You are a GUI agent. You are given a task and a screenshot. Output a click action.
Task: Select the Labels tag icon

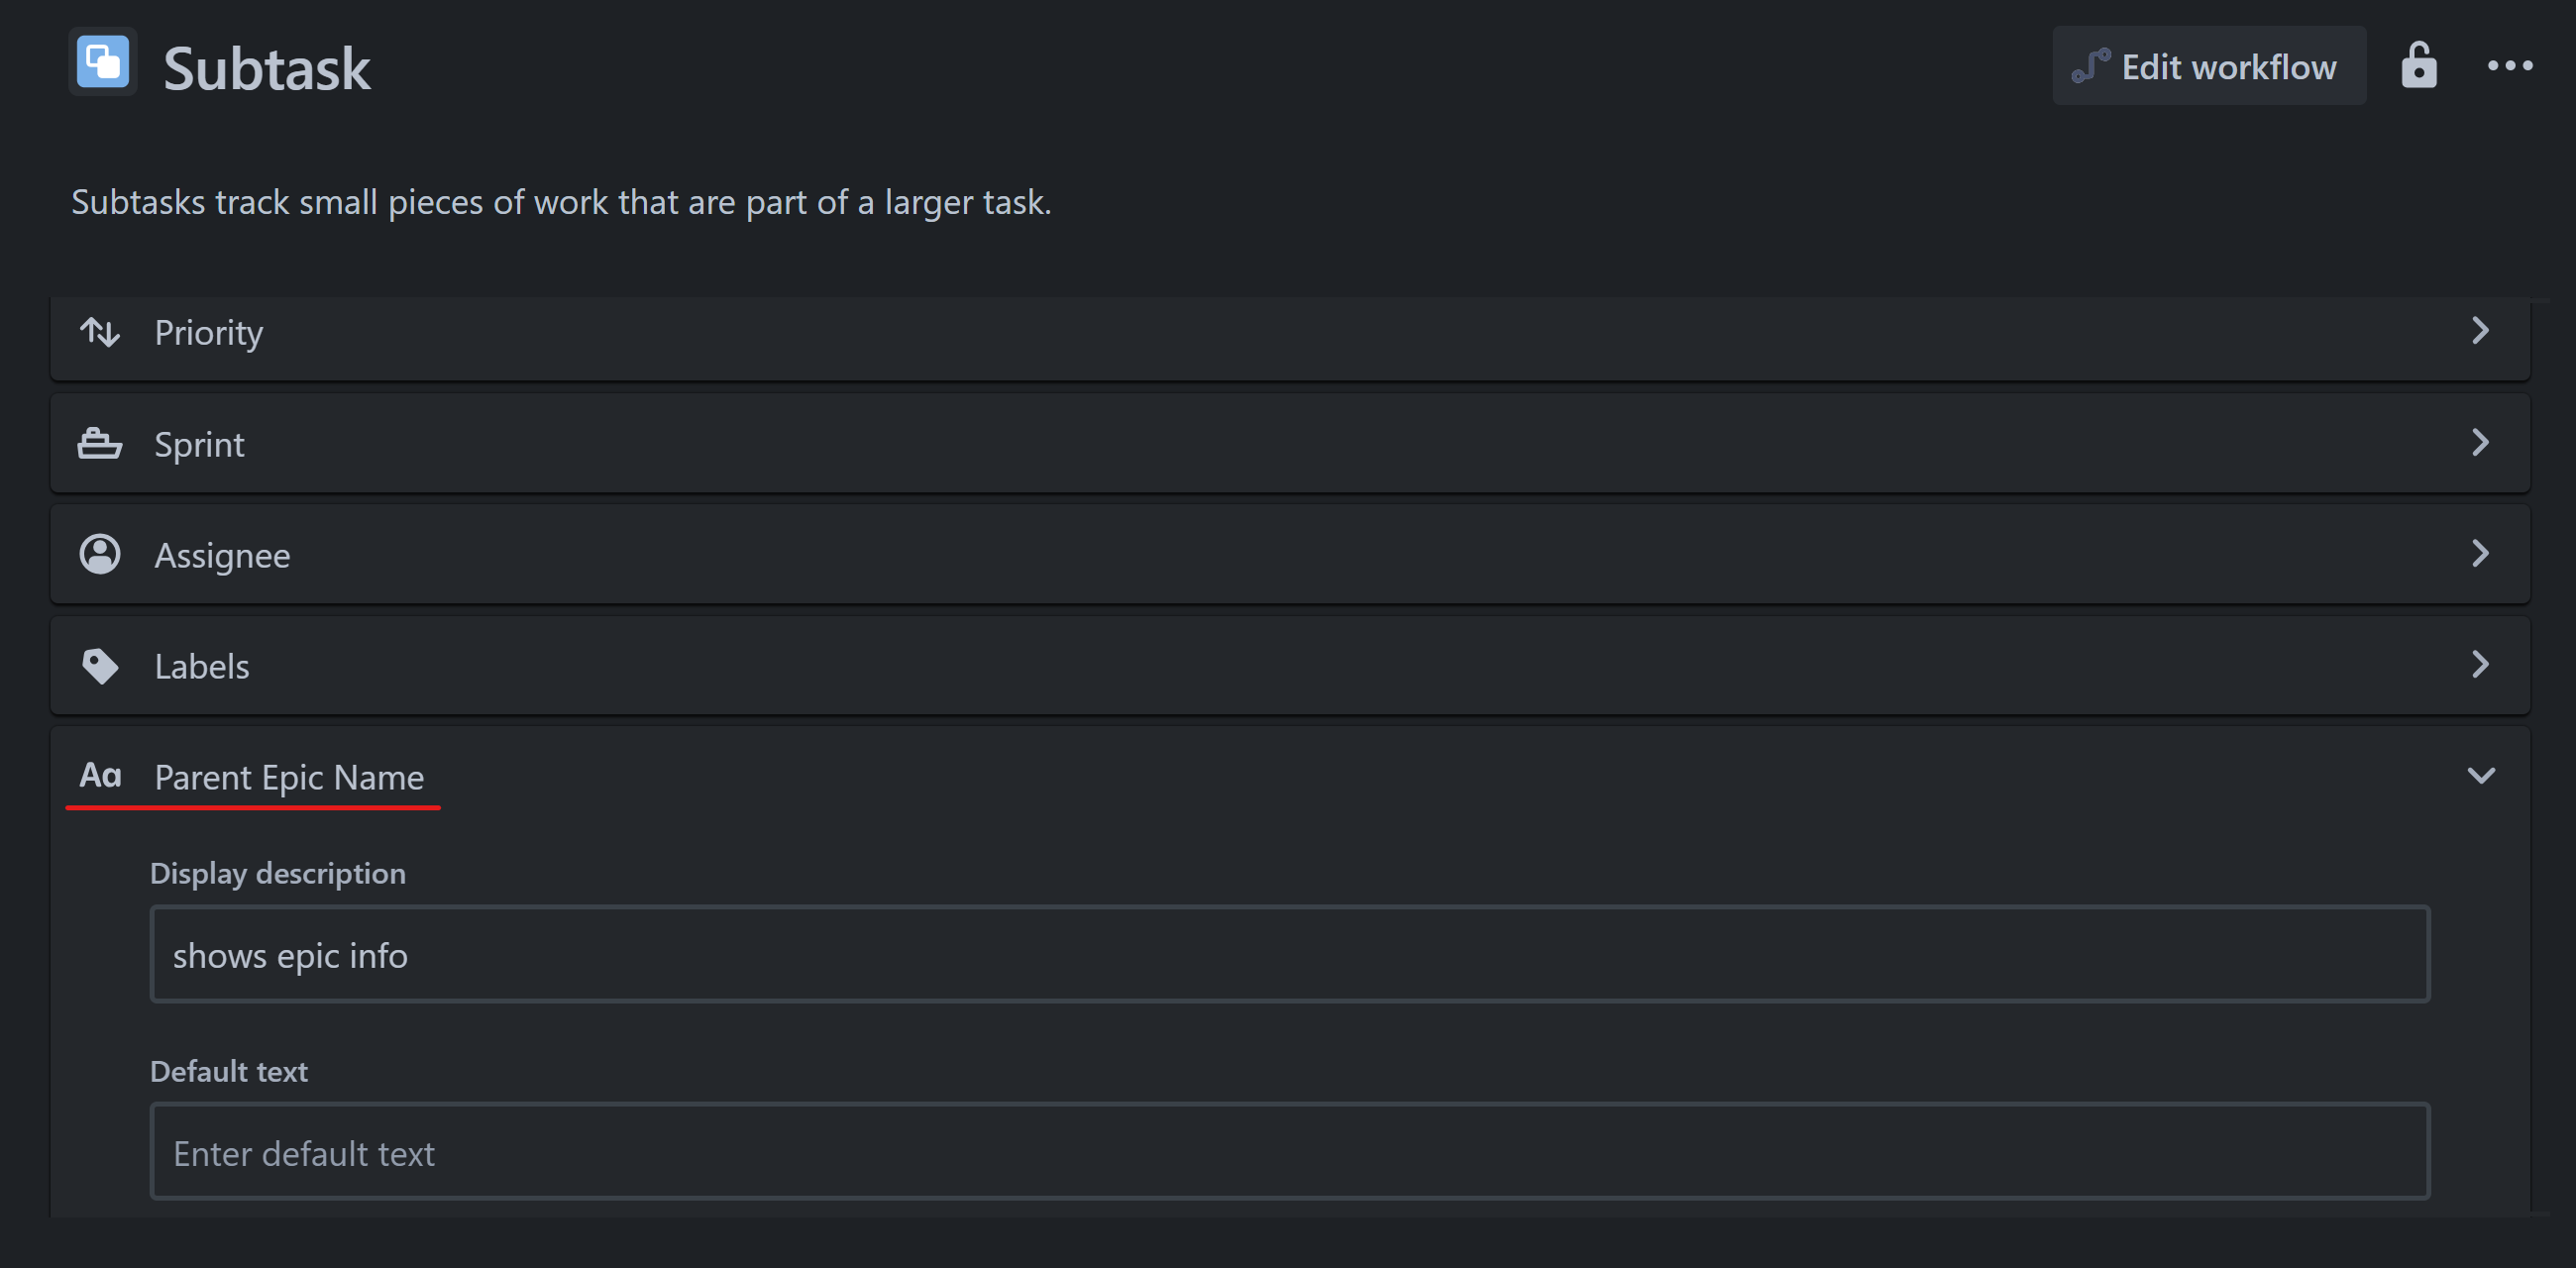click(x=100, y=665)
